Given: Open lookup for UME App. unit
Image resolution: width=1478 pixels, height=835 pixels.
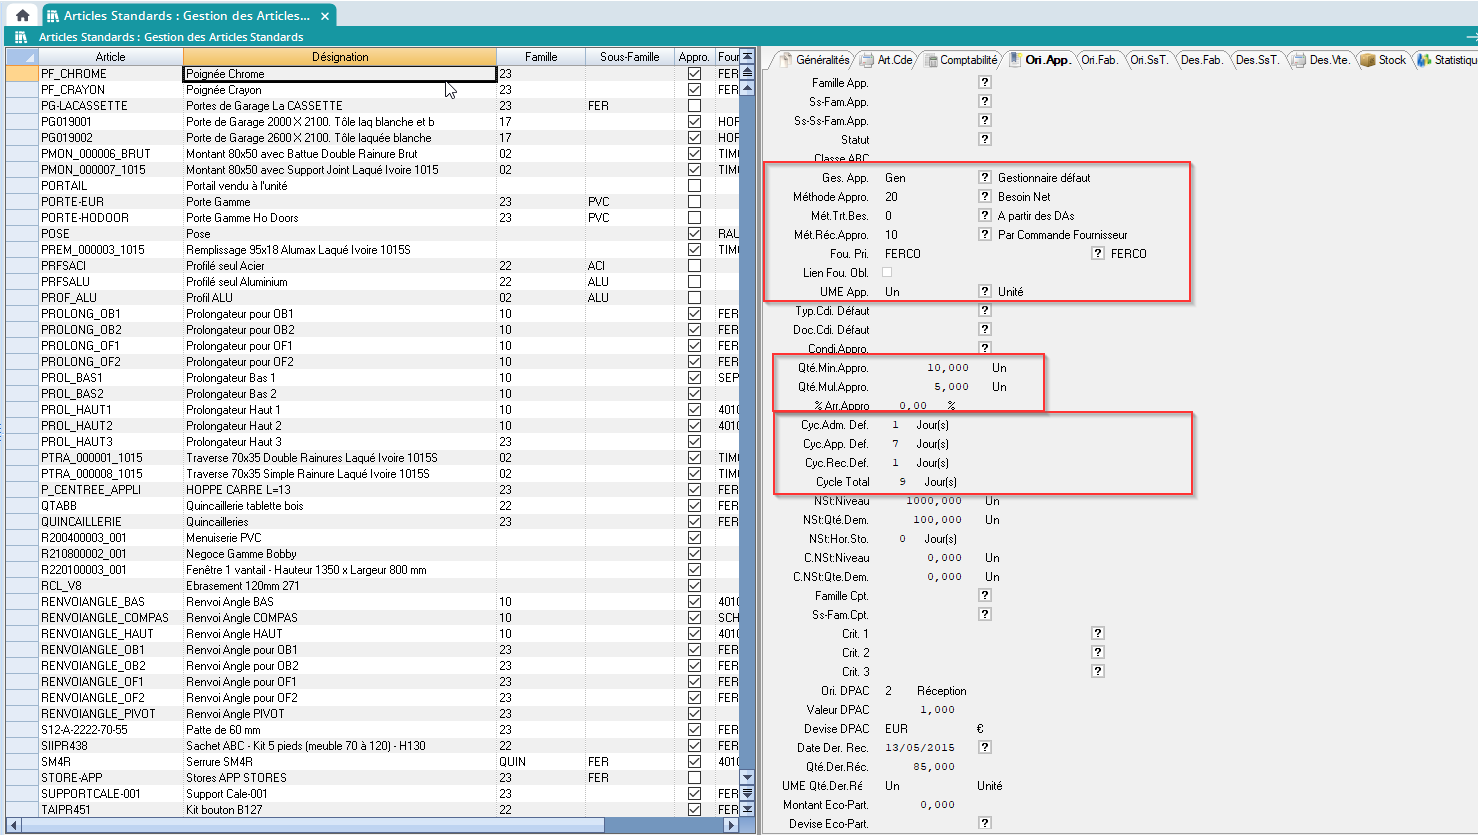Looking at the screenshot, I should (985, 292).
